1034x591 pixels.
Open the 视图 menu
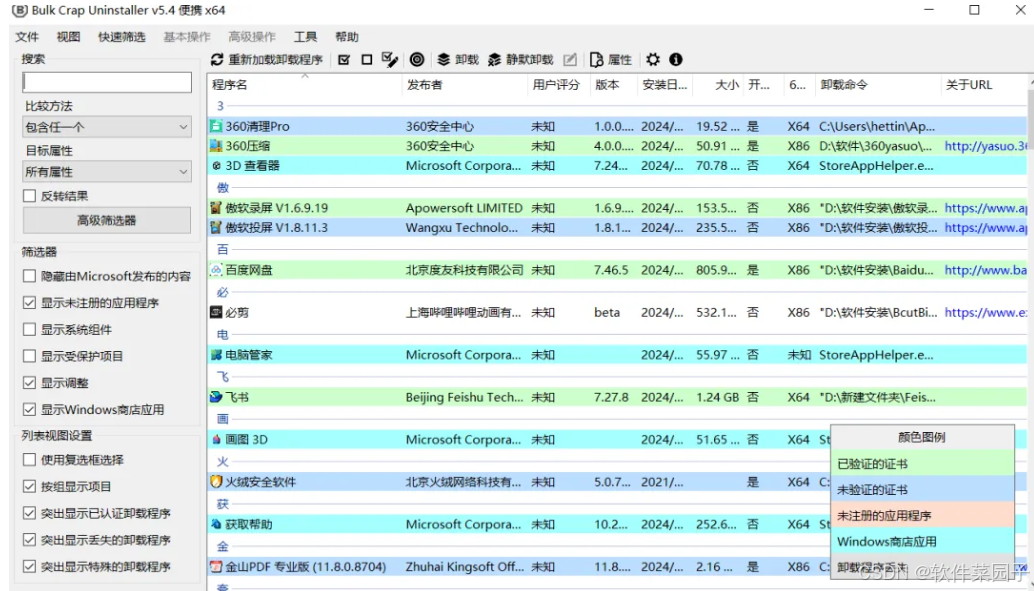(x=69, y=37)
